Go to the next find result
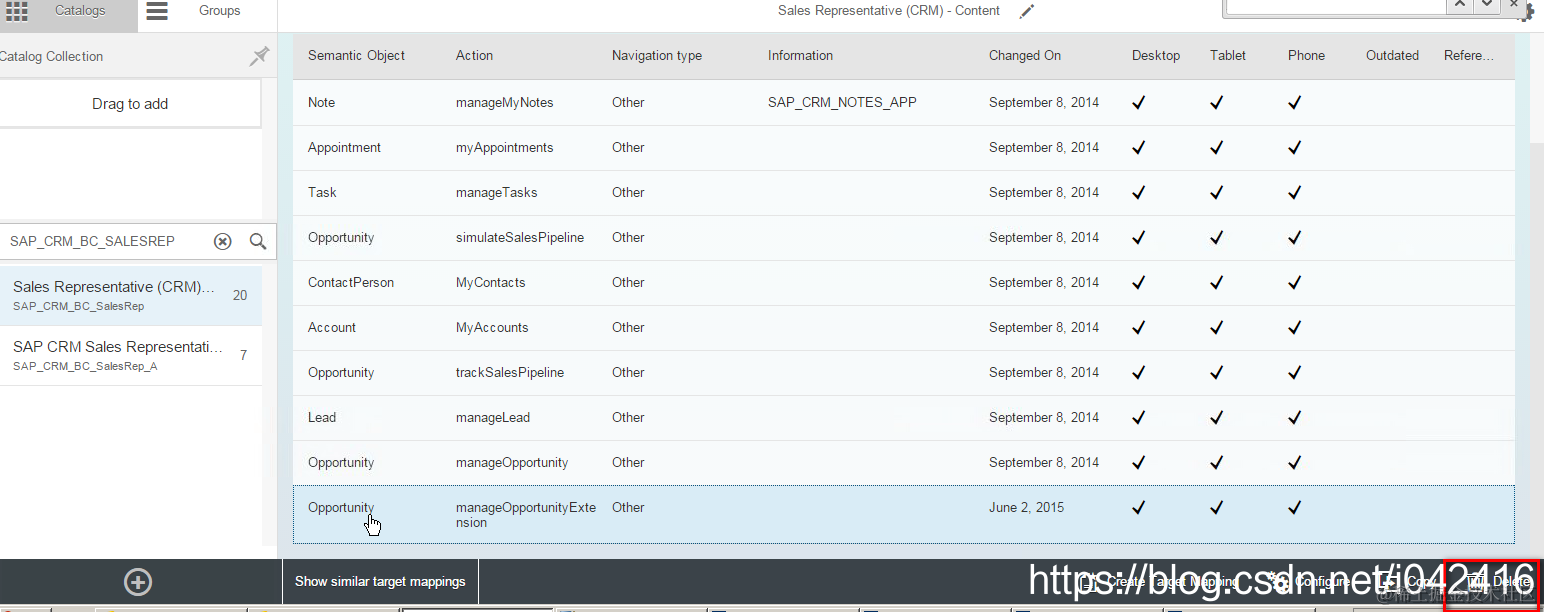 [1487, 5]
